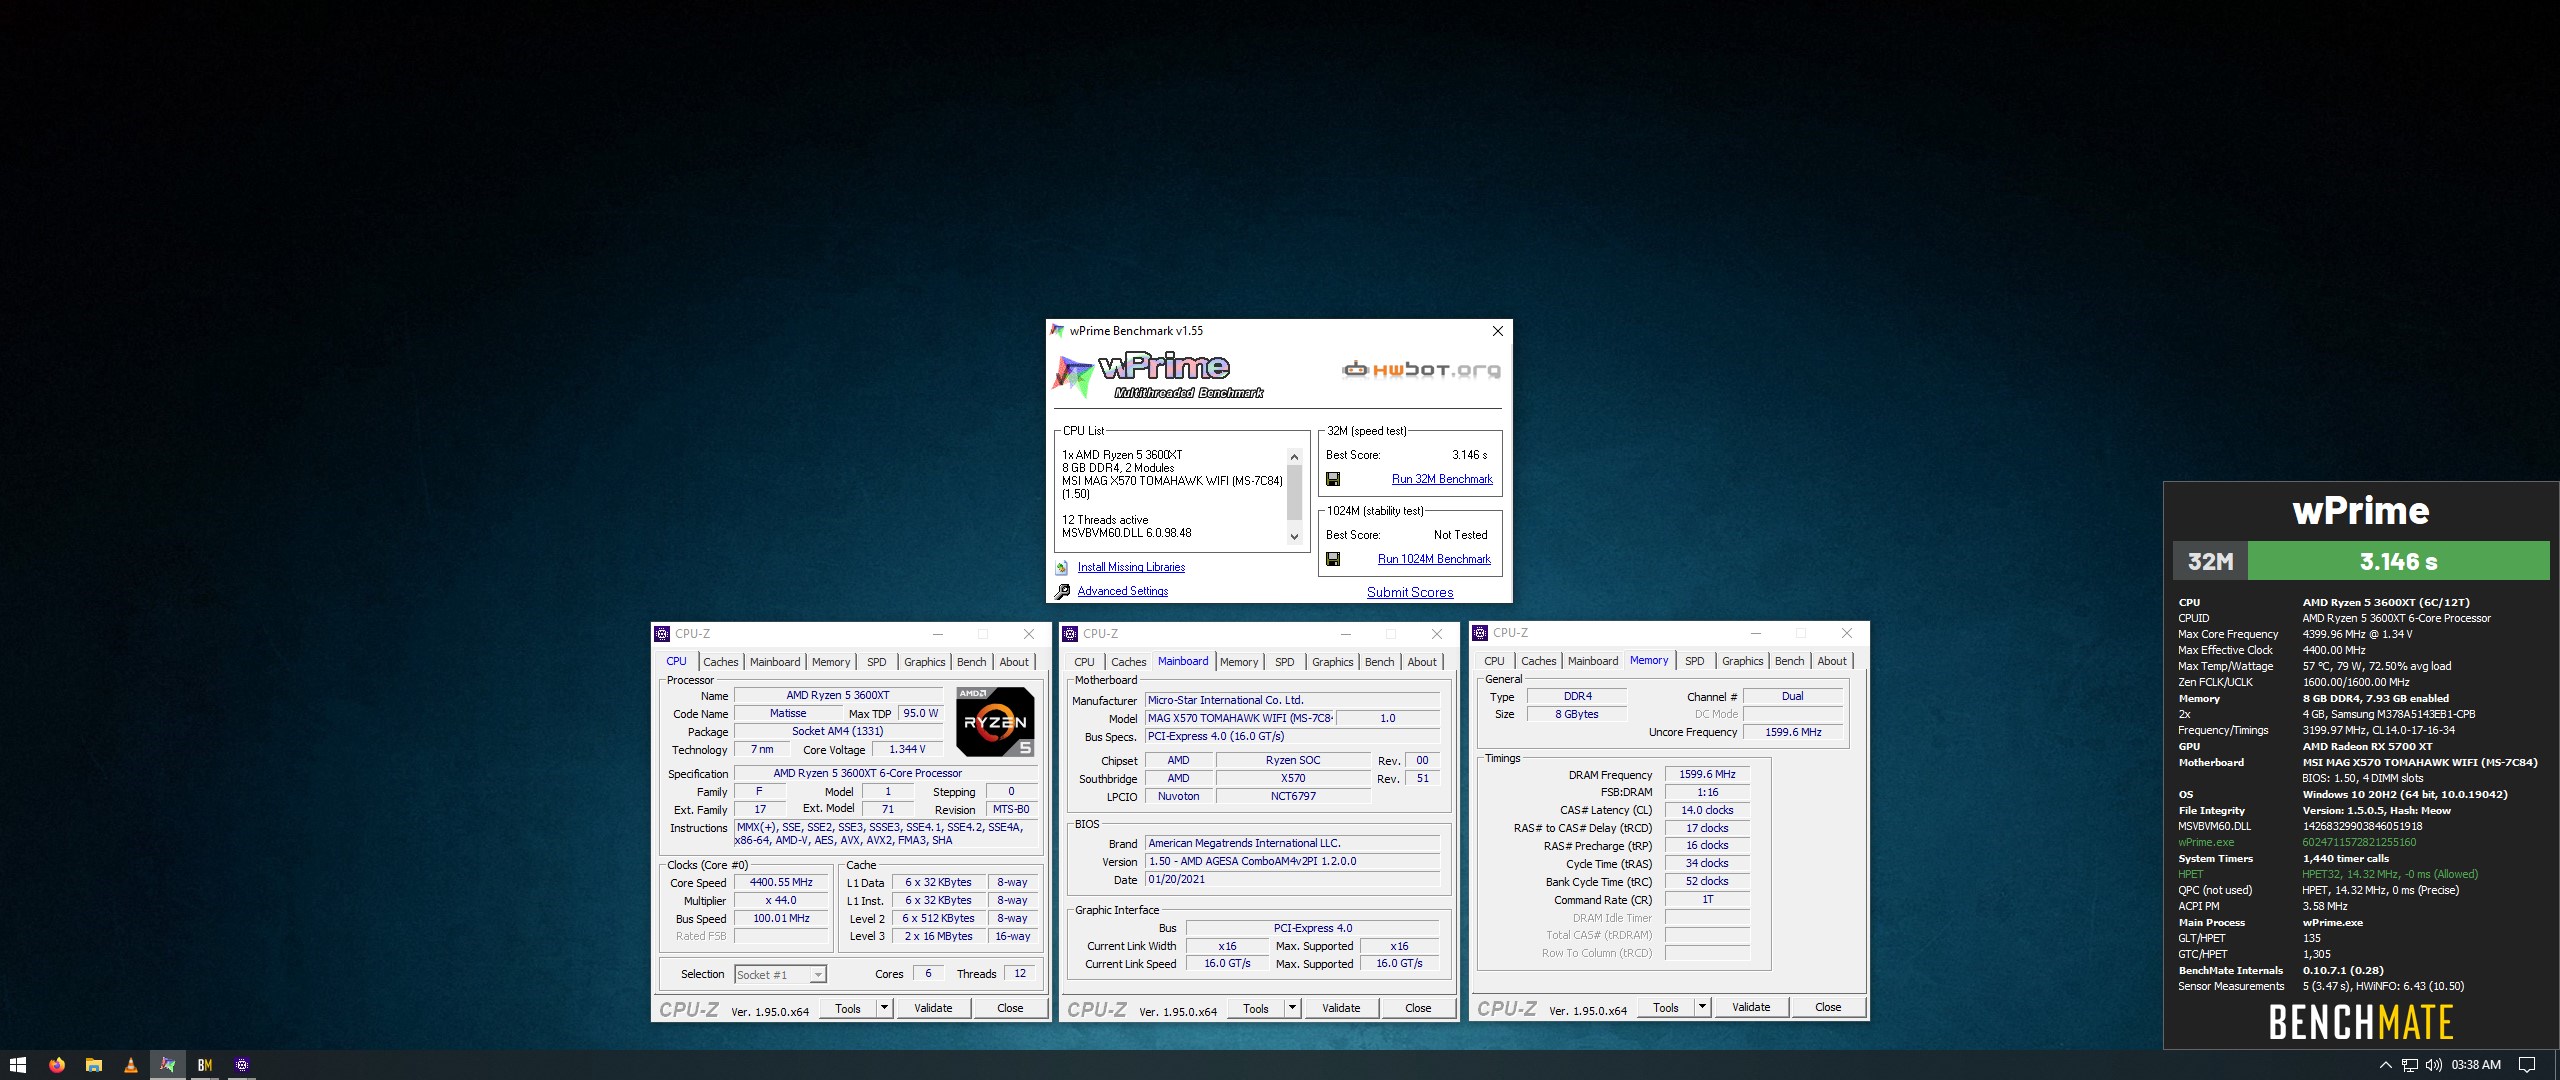This screenshot has width=2560, height=1080.
Task: Click the taskbar clock showing 03:38 AM
Action: tap(2476, 1065)
